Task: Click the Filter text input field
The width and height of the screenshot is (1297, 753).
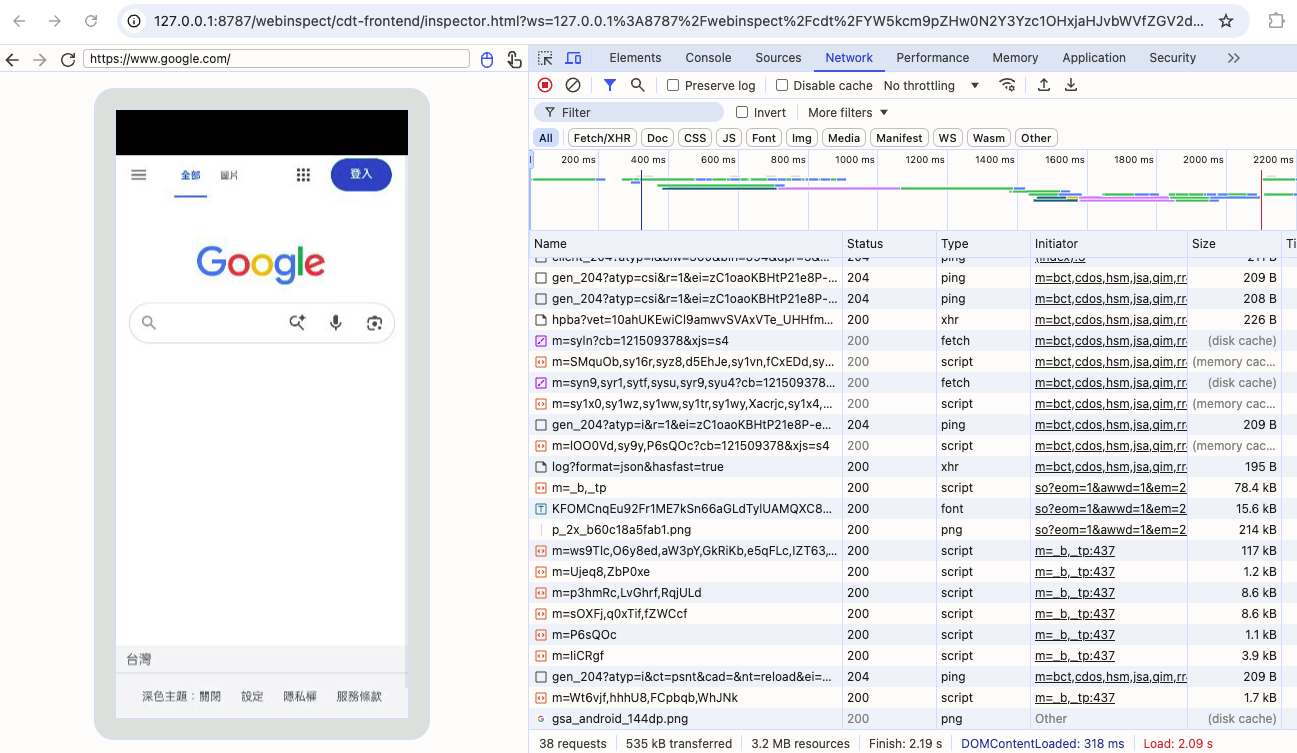Action: [x=629, y=112]
